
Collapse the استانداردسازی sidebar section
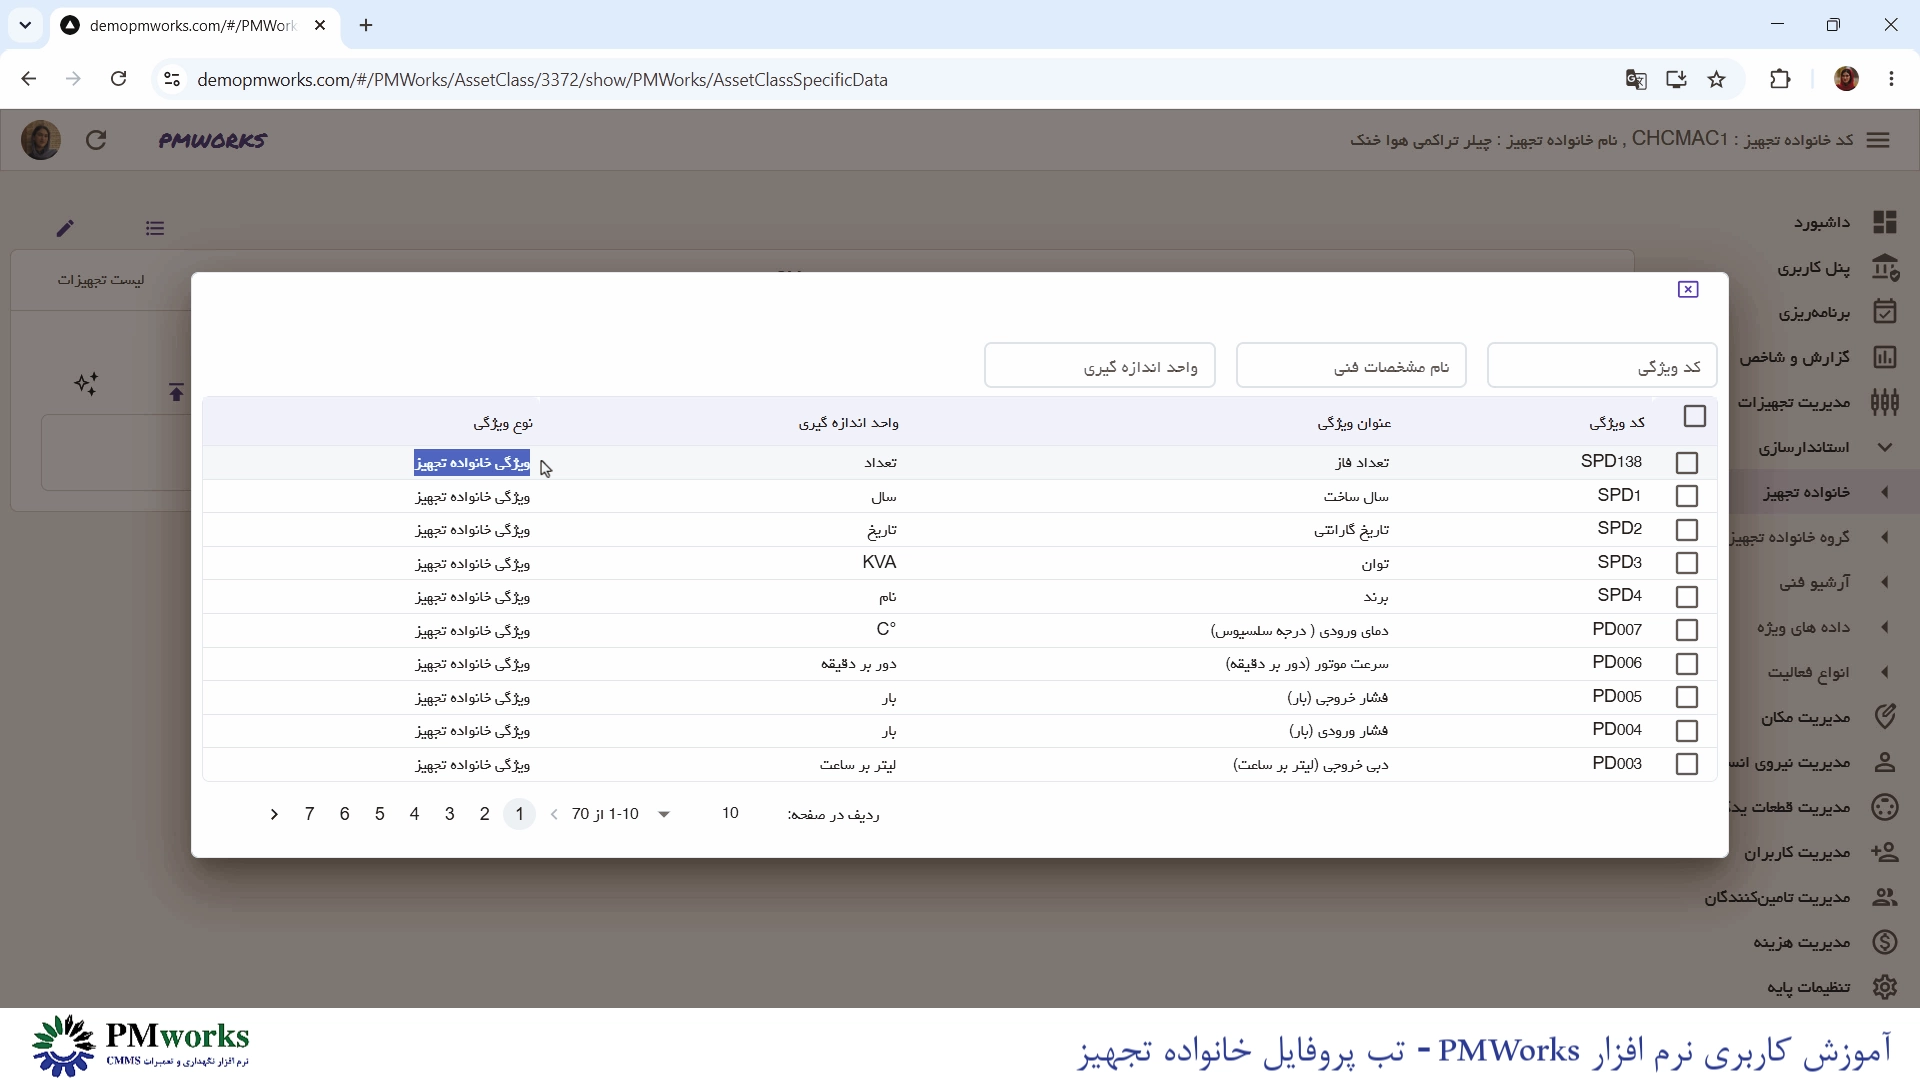click(x=1885, y=447)
